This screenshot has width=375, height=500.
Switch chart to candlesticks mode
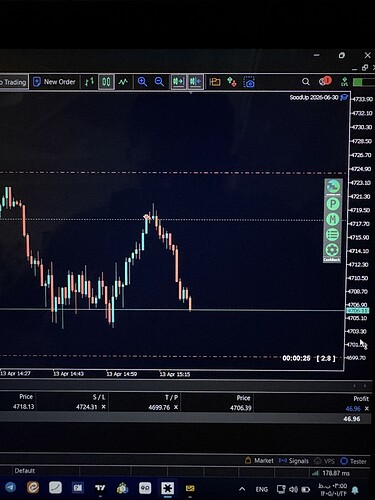(x=106, y=82)
